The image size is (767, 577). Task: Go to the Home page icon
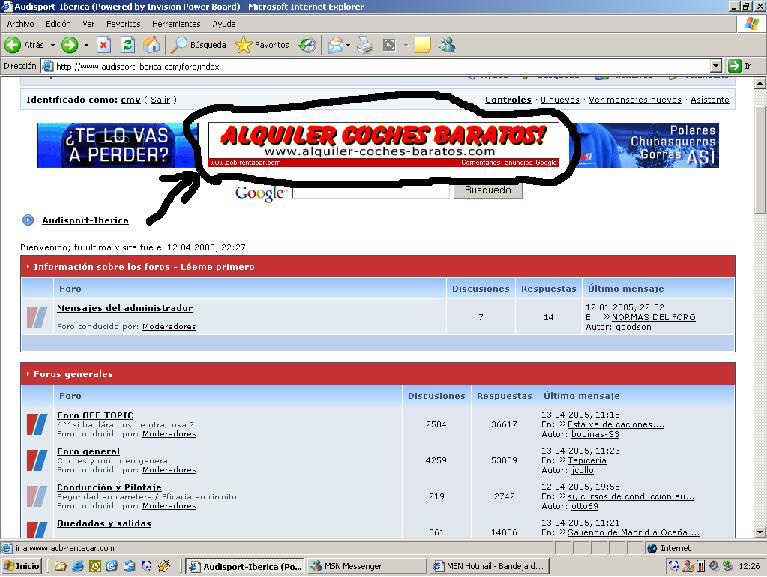152,45
